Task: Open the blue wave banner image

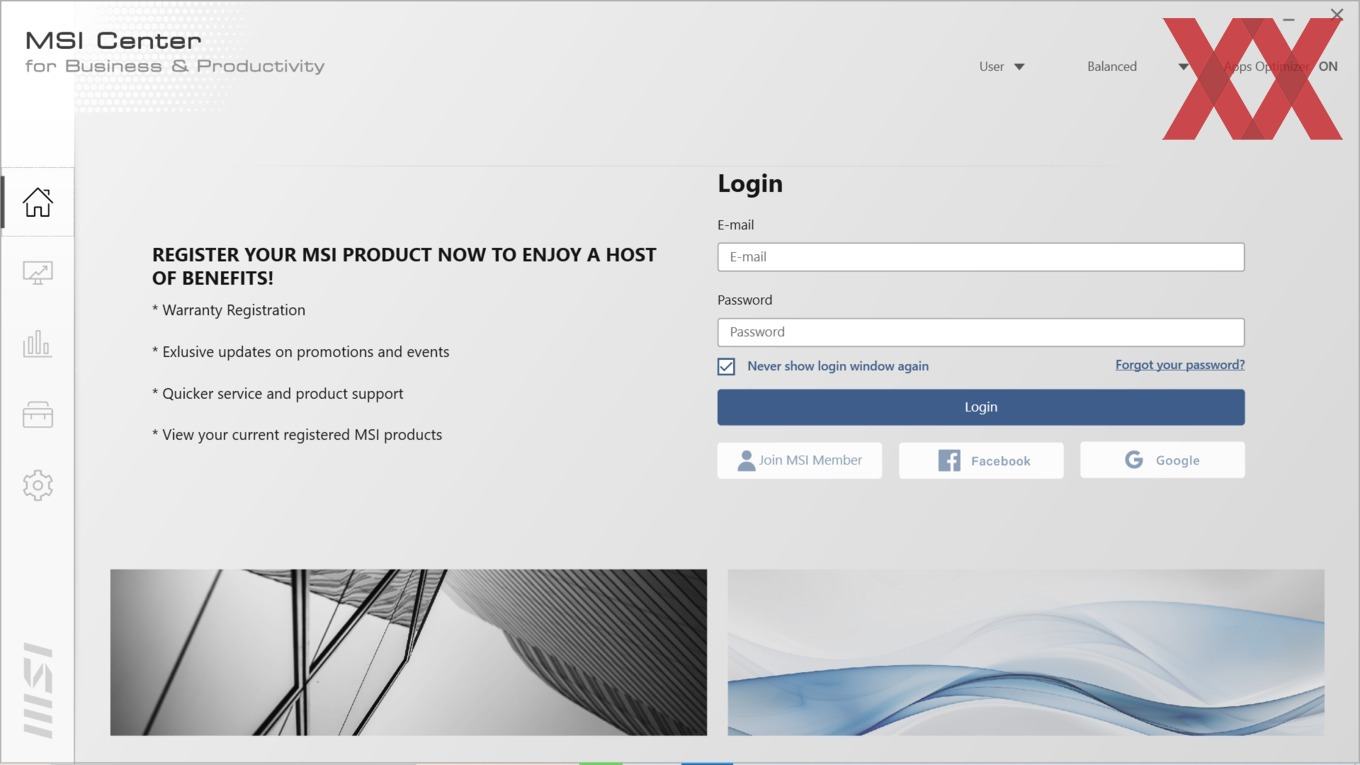Action: click(x=1026, y=652)
